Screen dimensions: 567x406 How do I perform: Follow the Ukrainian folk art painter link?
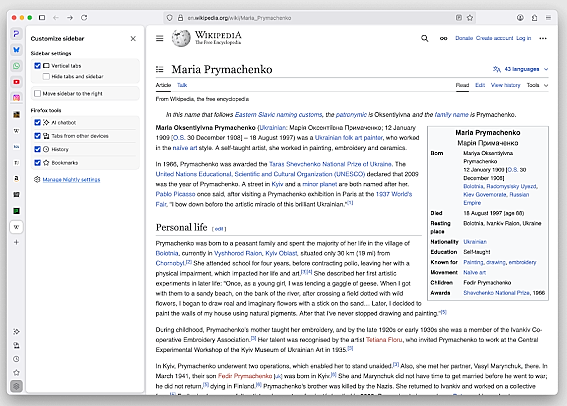click(349, 138)
